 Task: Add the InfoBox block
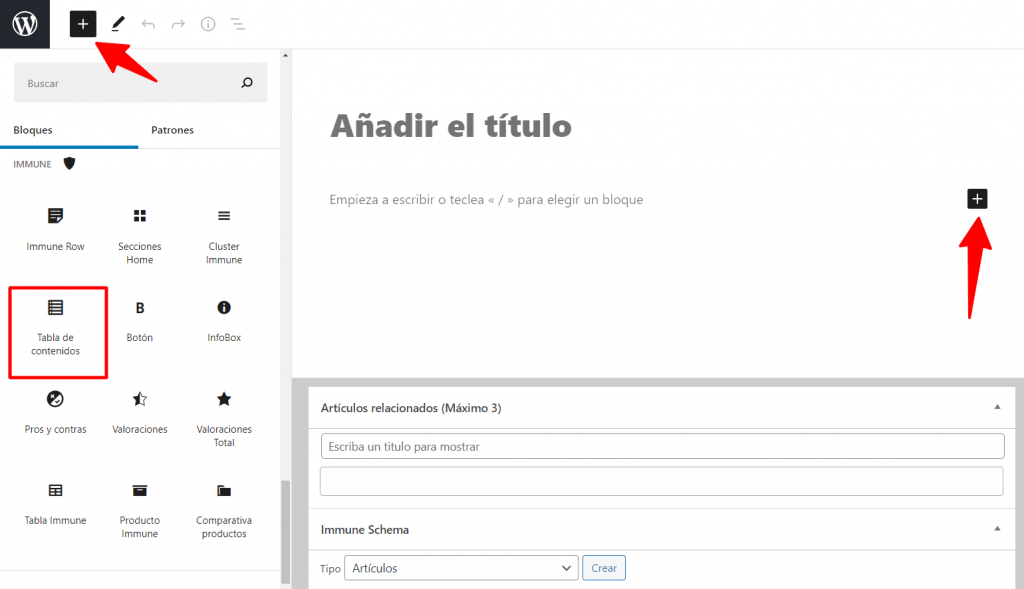224,320
